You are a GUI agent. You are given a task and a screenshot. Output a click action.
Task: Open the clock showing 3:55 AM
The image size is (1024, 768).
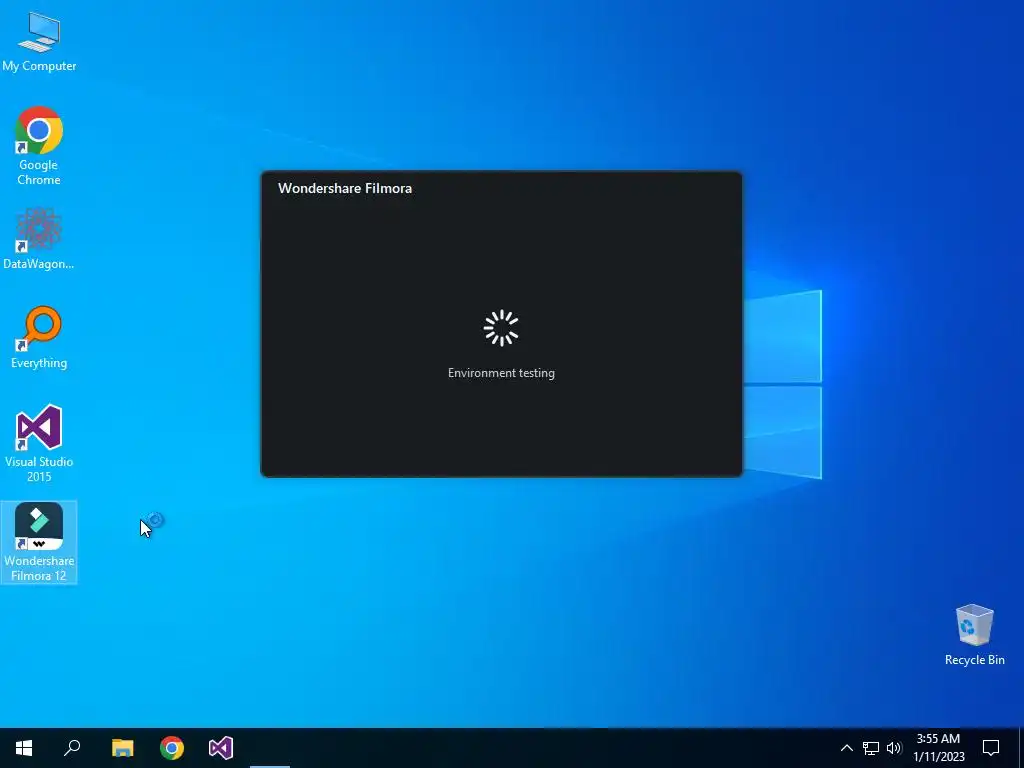(x=938, y=748)
